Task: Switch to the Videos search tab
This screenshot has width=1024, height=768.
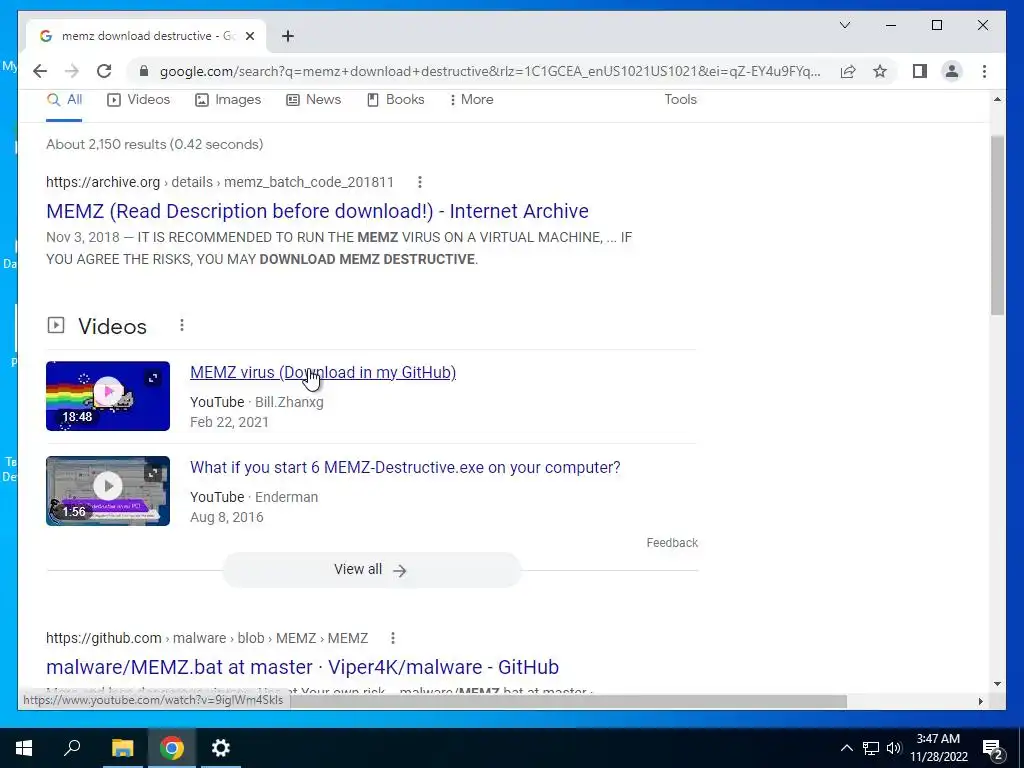Action: [138, 100]
